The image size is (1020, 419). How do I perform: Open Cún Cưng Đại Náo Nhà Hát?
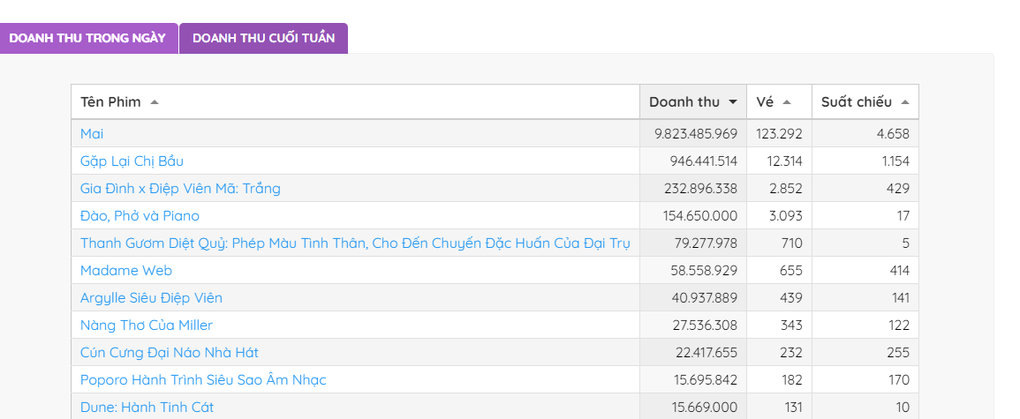pos(169,352)
